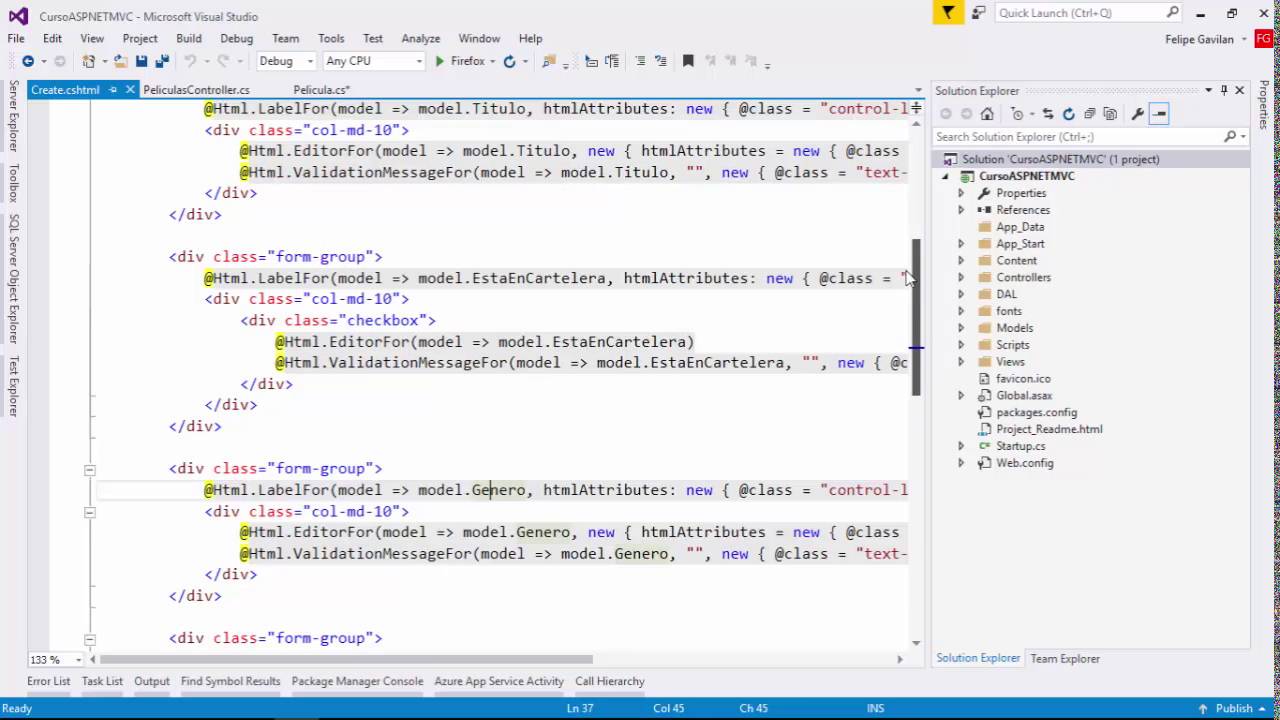Click the Uncomment Selected Lines icon

660,61
